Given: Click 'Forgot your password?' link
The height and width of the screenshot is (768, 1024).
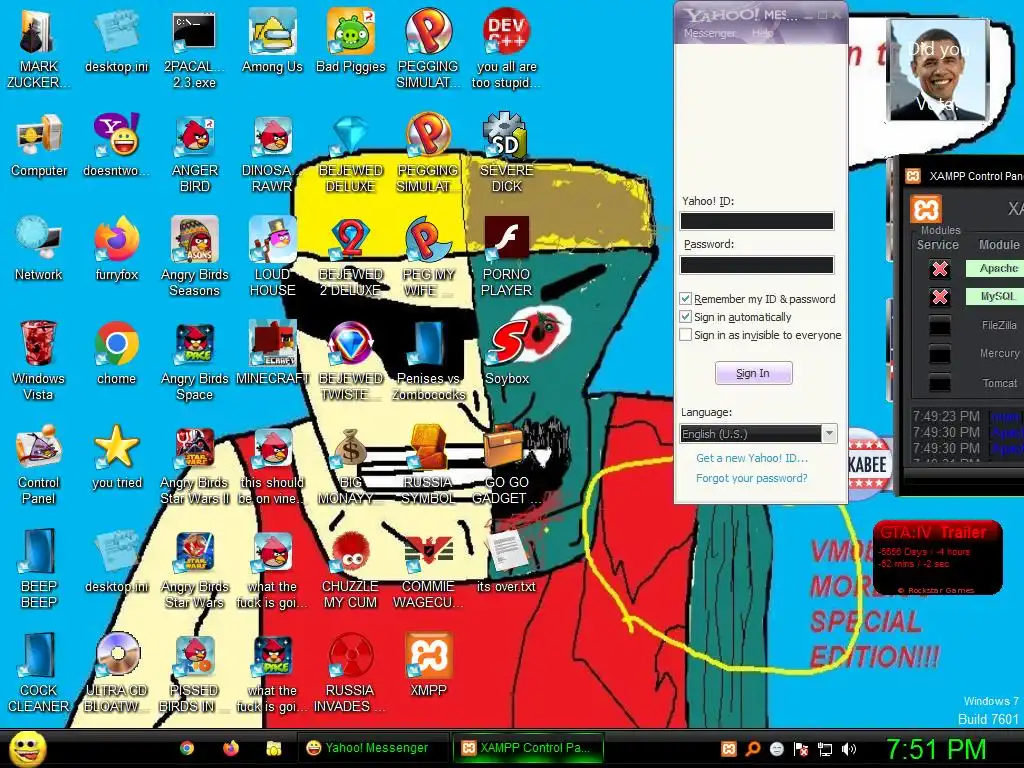Looking at the screenshot, I should click(x=752, y=478).
